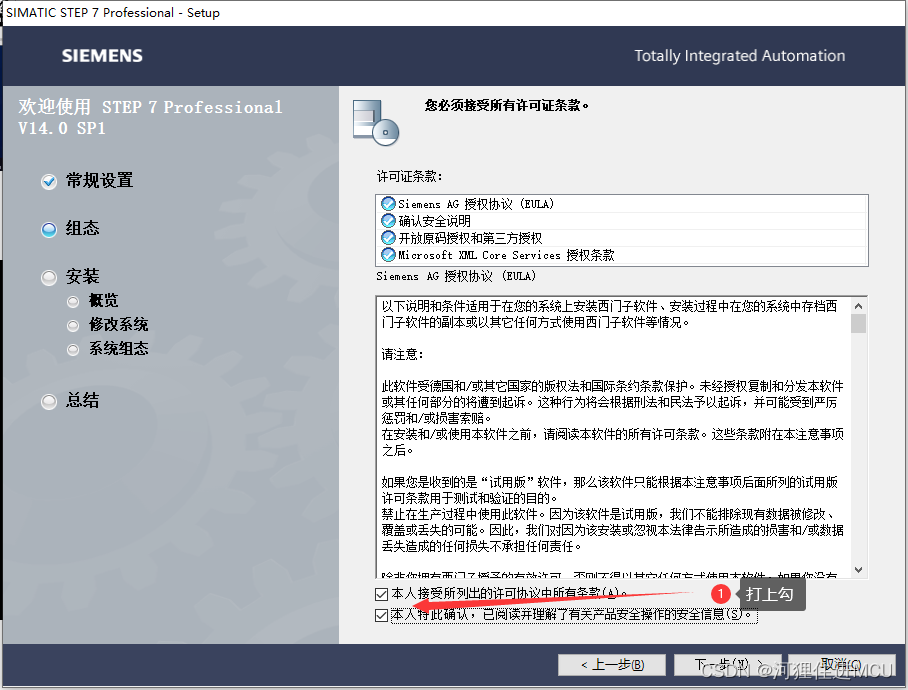This screenshot has height=690, width=908.
Task: Open the 系统组态 sub-step
Action: click(119, 348)
